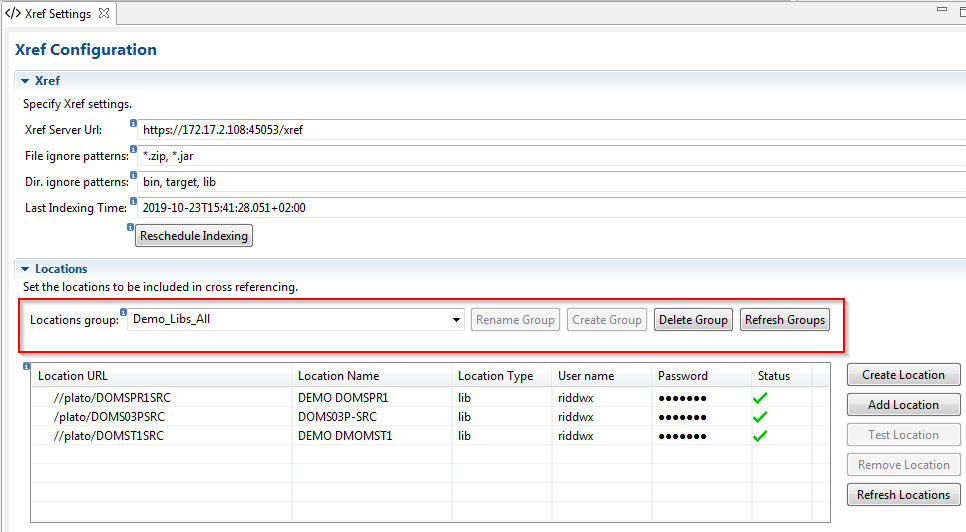Image resolution: width=966 pixels, height=532 pixels.
Task: Click Refresh Groups button
Action: (785, 320)
